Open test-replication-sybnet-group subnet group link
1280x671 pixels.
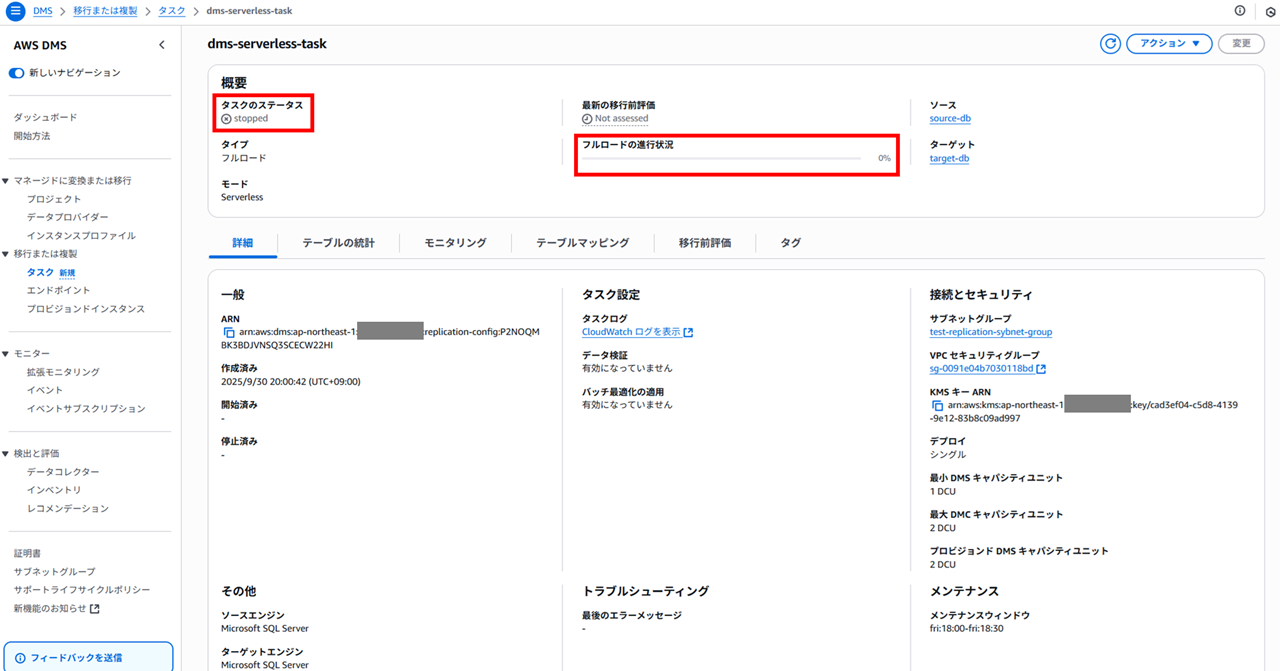(991, 332)
